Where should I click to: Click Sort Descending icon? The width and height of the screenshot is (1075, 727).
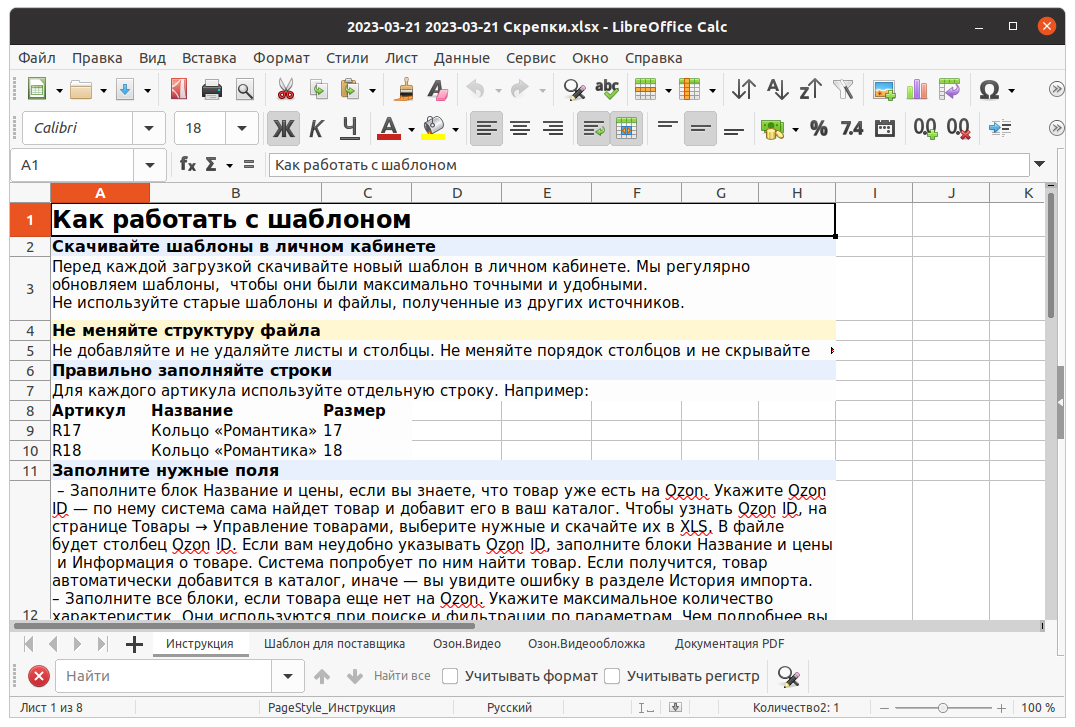810,90
